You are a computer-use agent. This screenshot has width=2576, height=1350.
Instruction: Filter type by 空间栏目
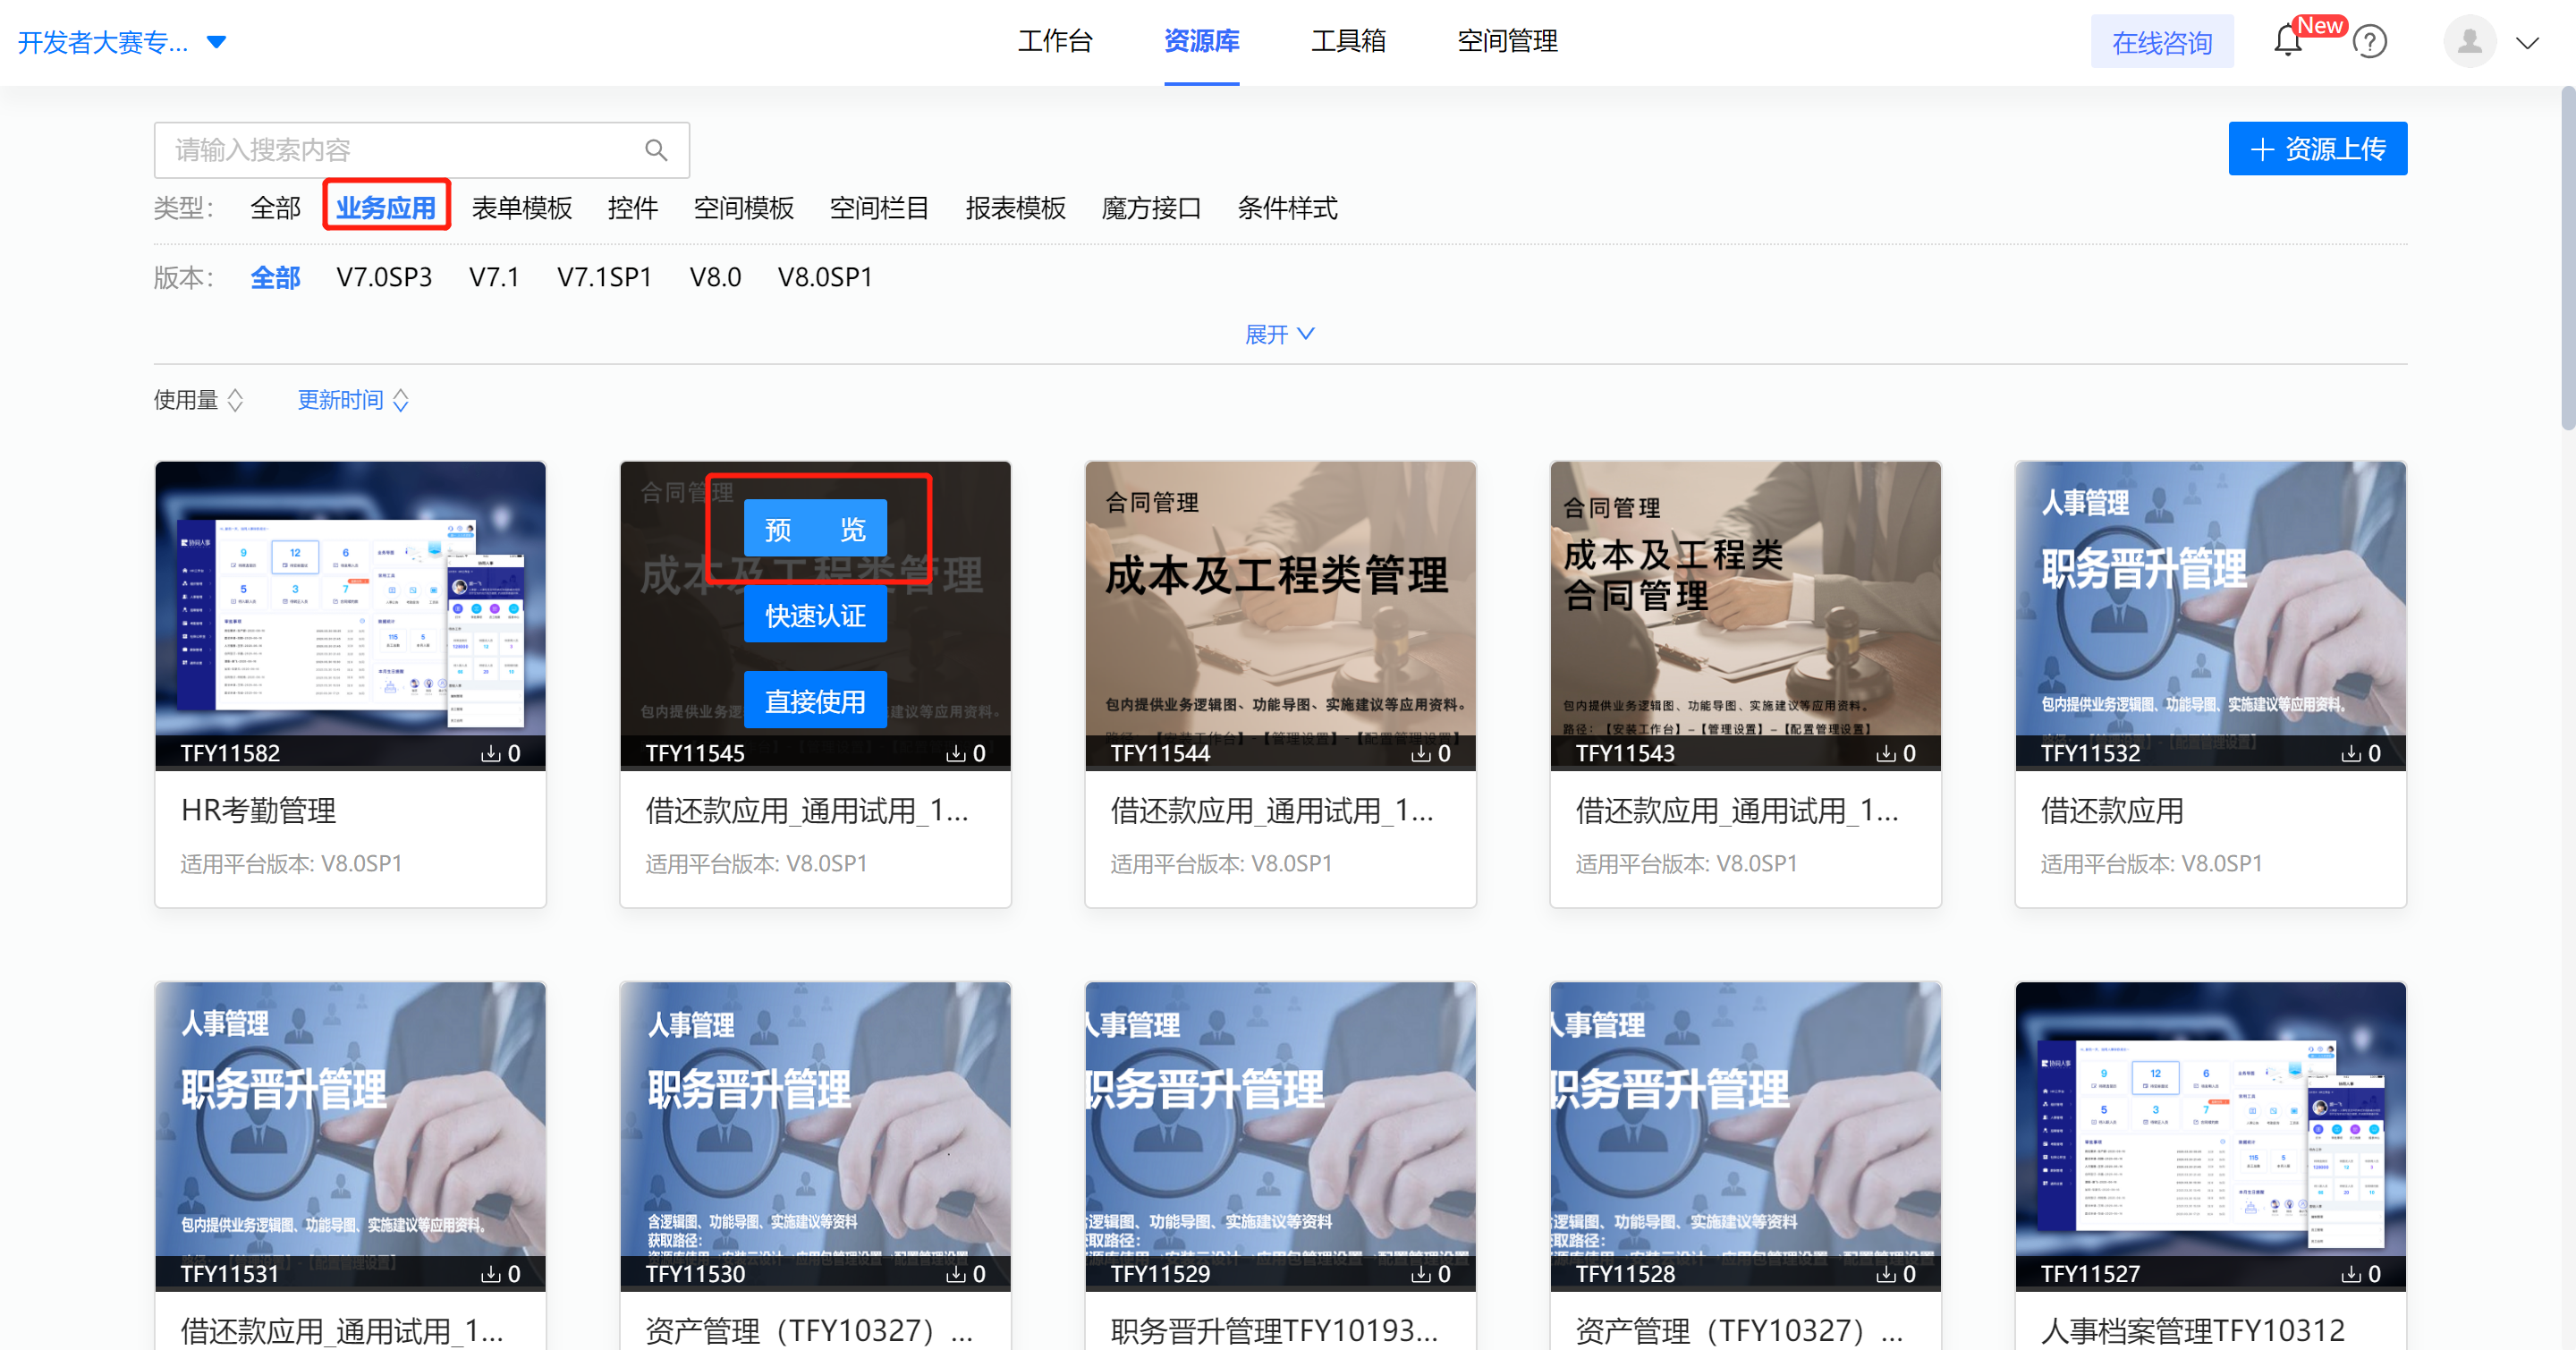[880, 208]
